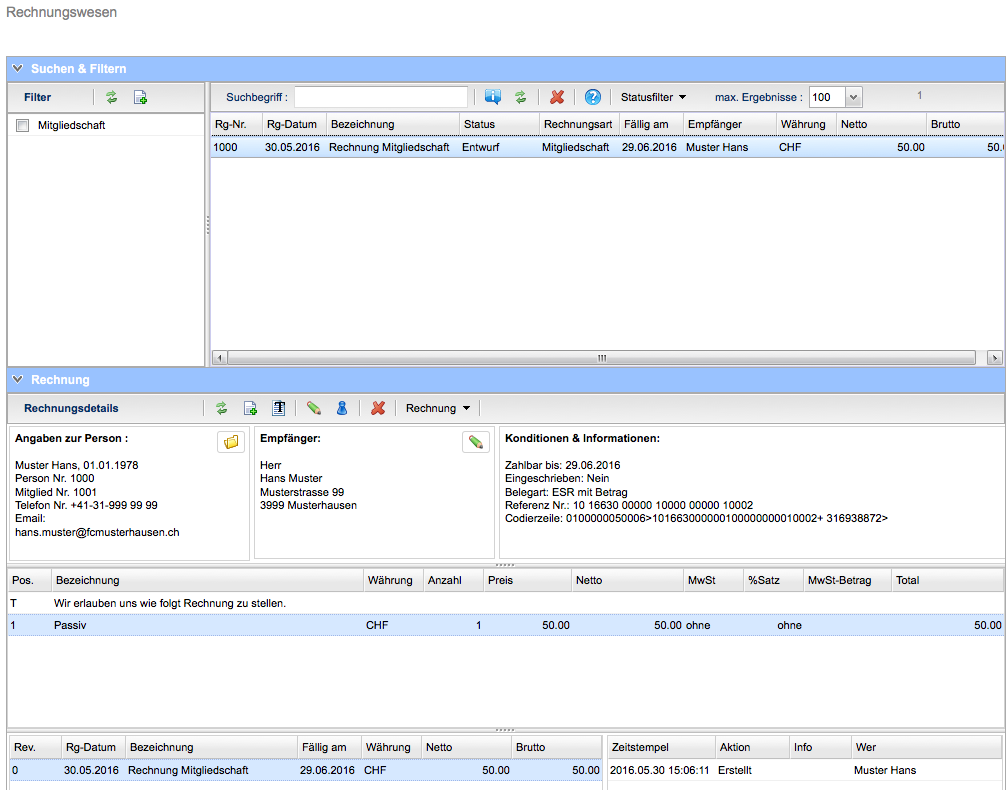Click the Rechnungswesen page title
The width and height of the screenshot is (1008, 790).
[62, 12]
